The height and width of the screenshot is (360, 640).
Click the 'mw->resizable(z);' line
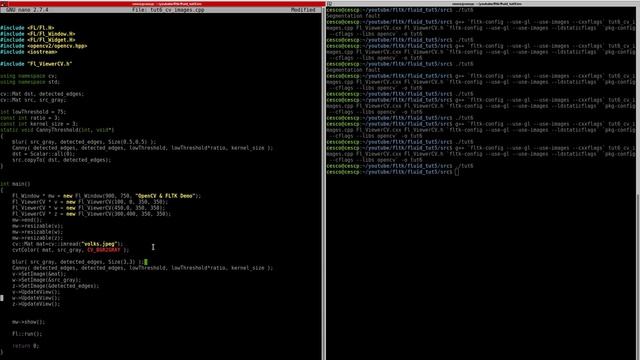[x=38, y=238]
